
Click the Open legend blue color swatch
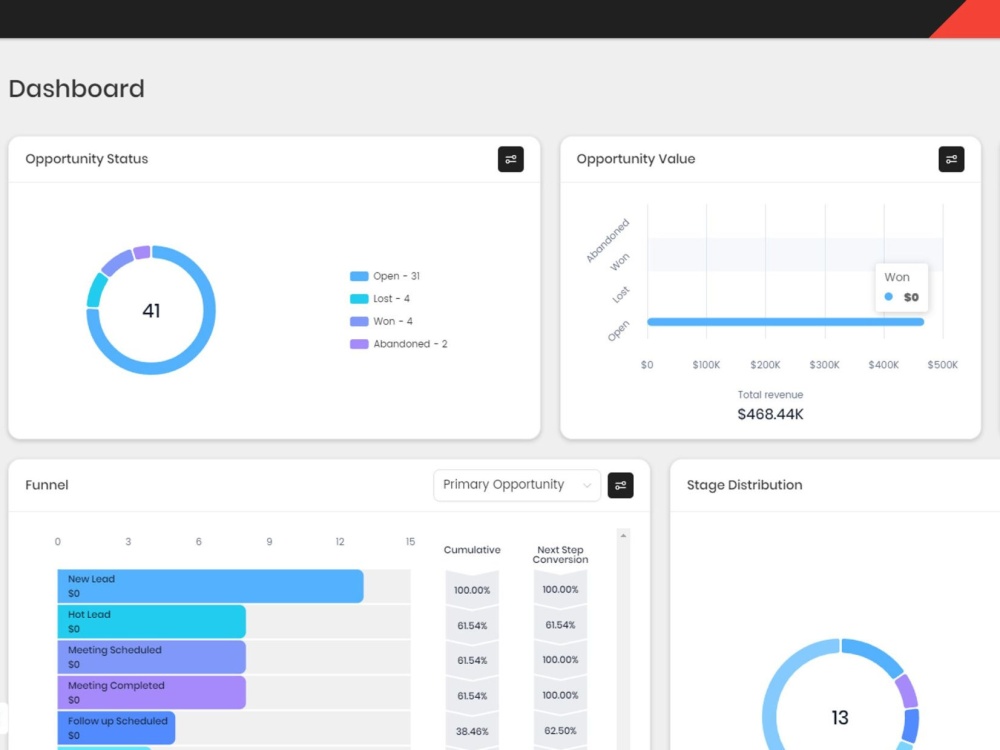359,276
